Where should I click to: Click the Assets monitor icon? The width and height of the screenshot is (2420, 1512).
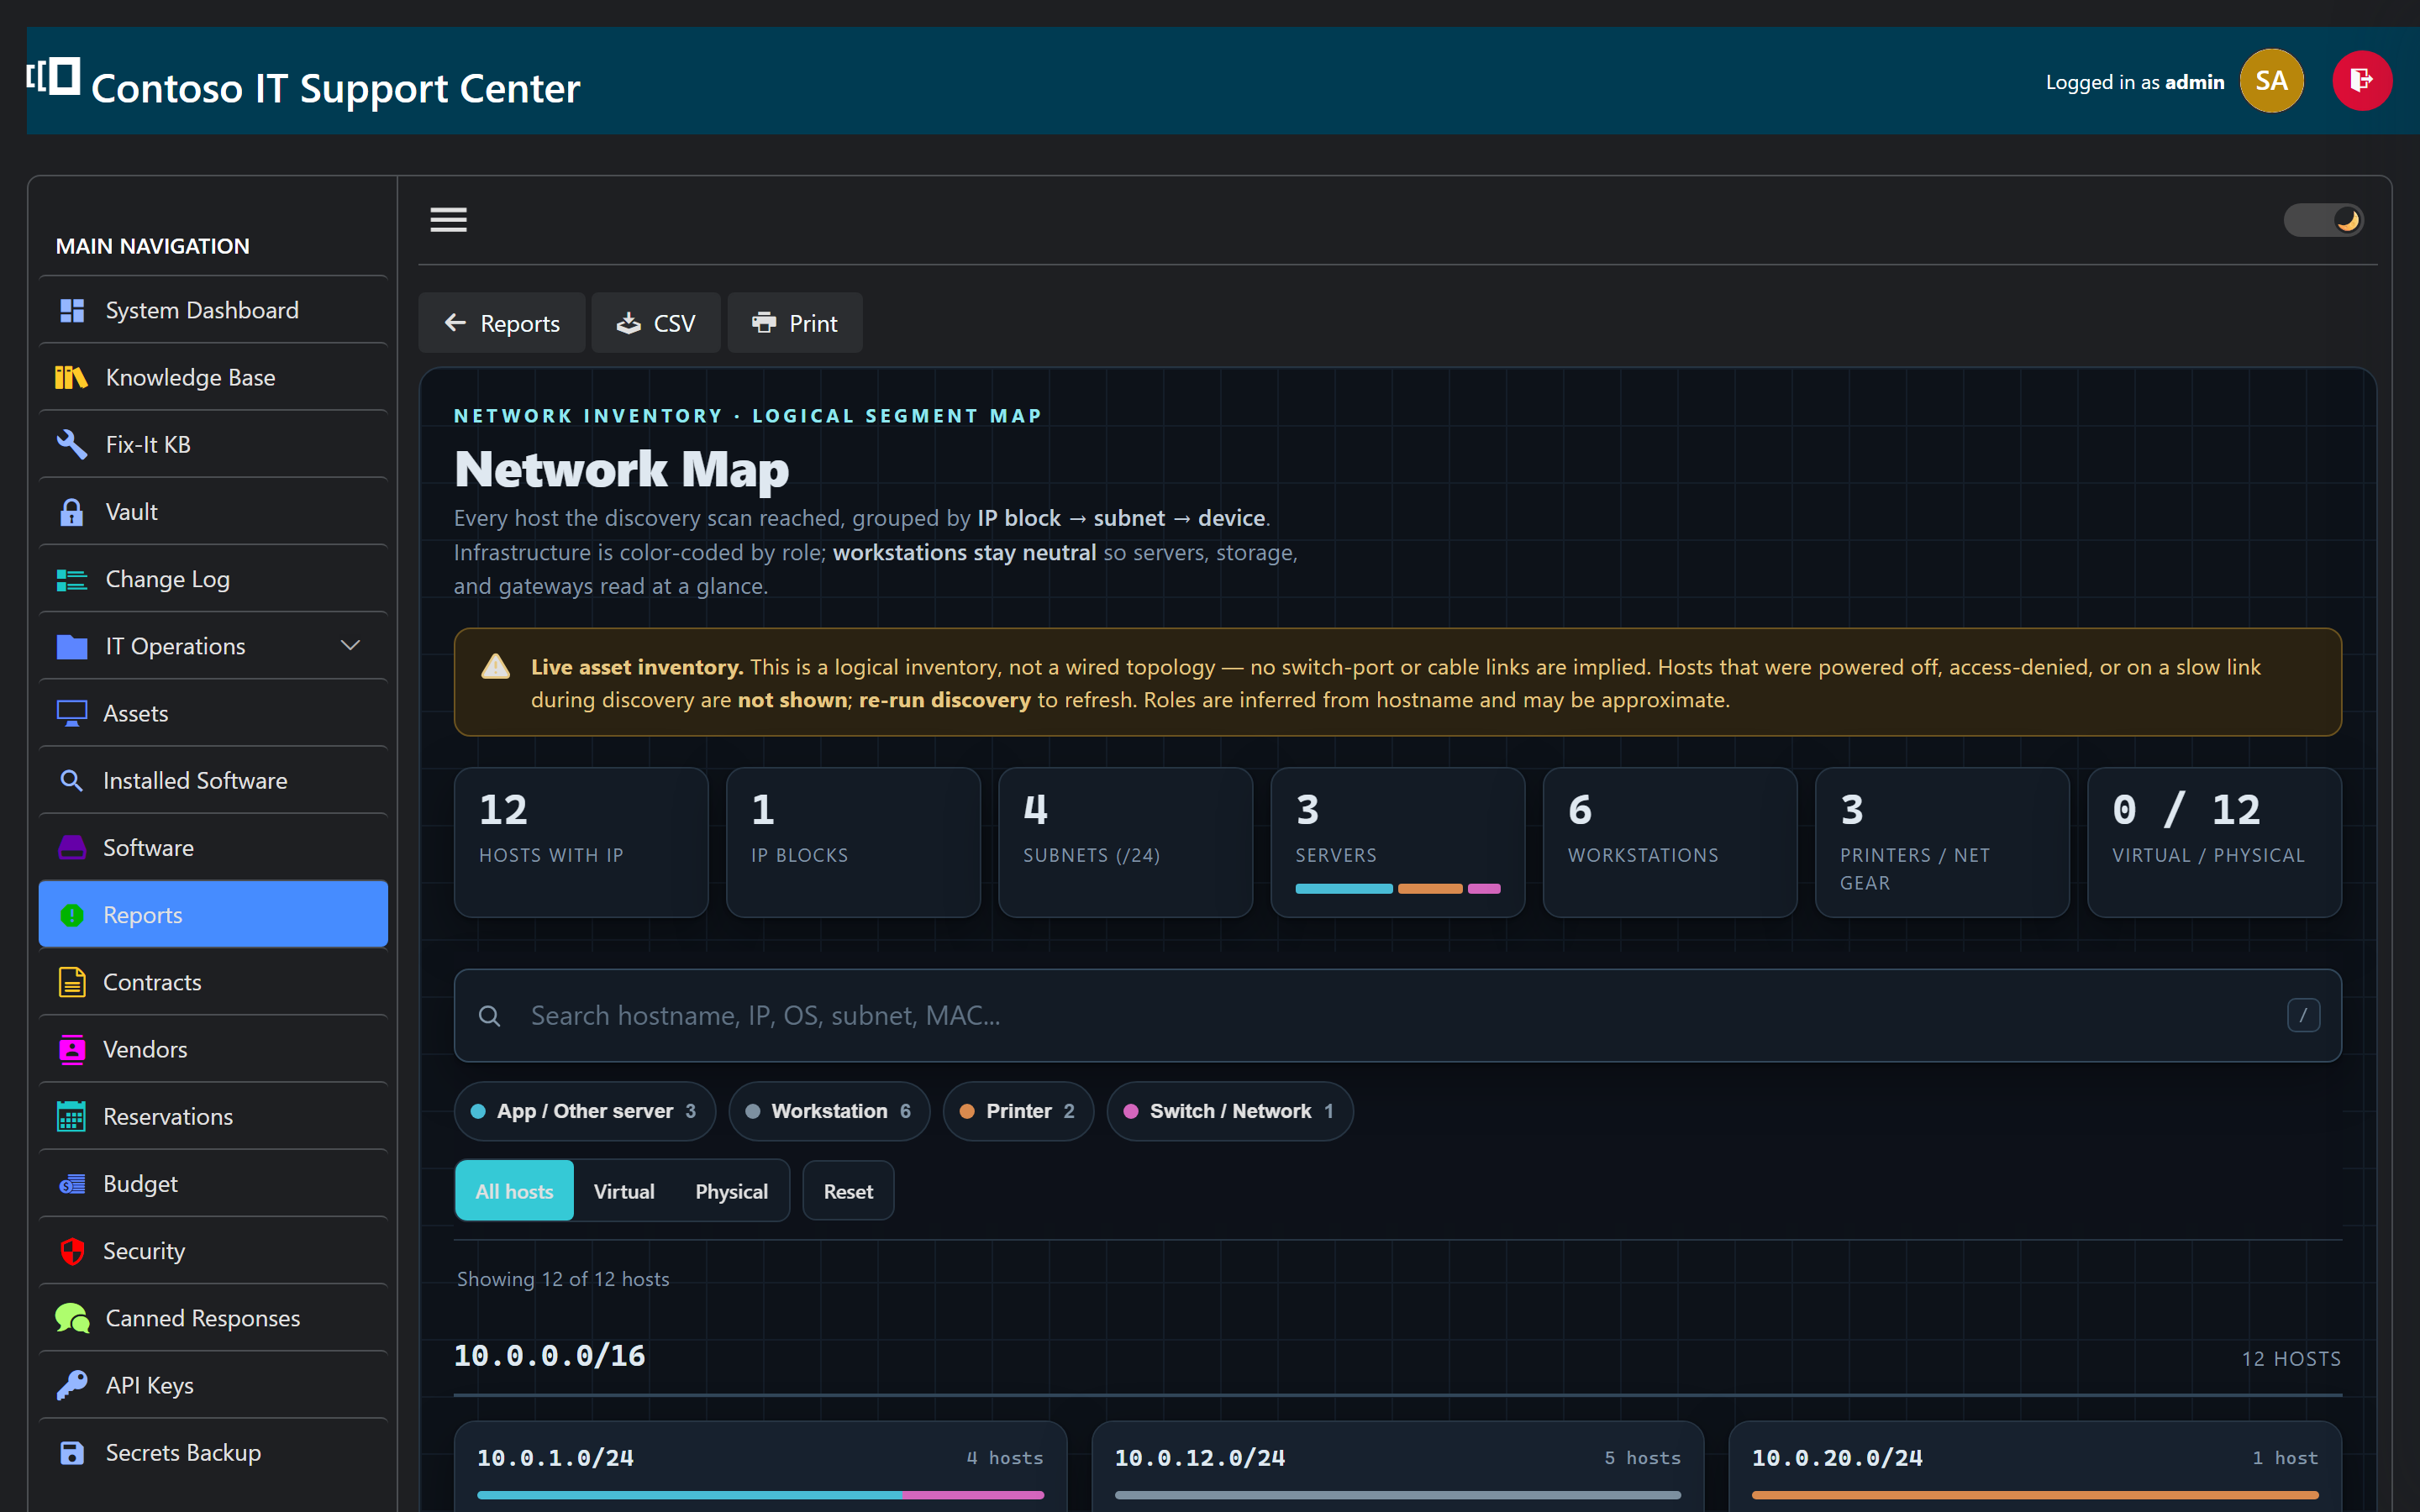click(72, 714)
